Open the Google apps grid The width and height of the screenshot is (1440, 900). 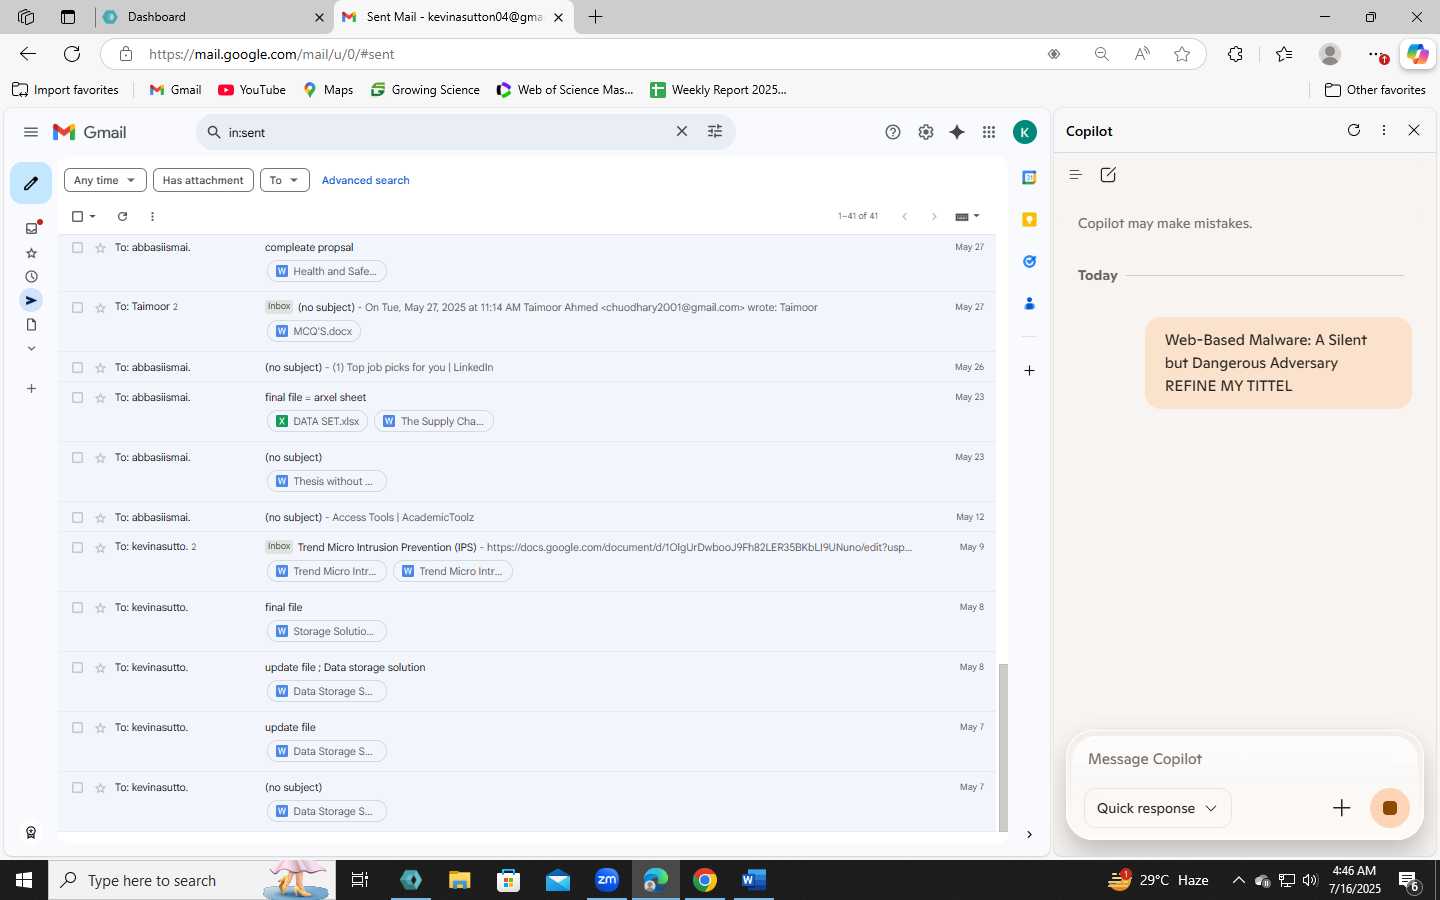989,132
